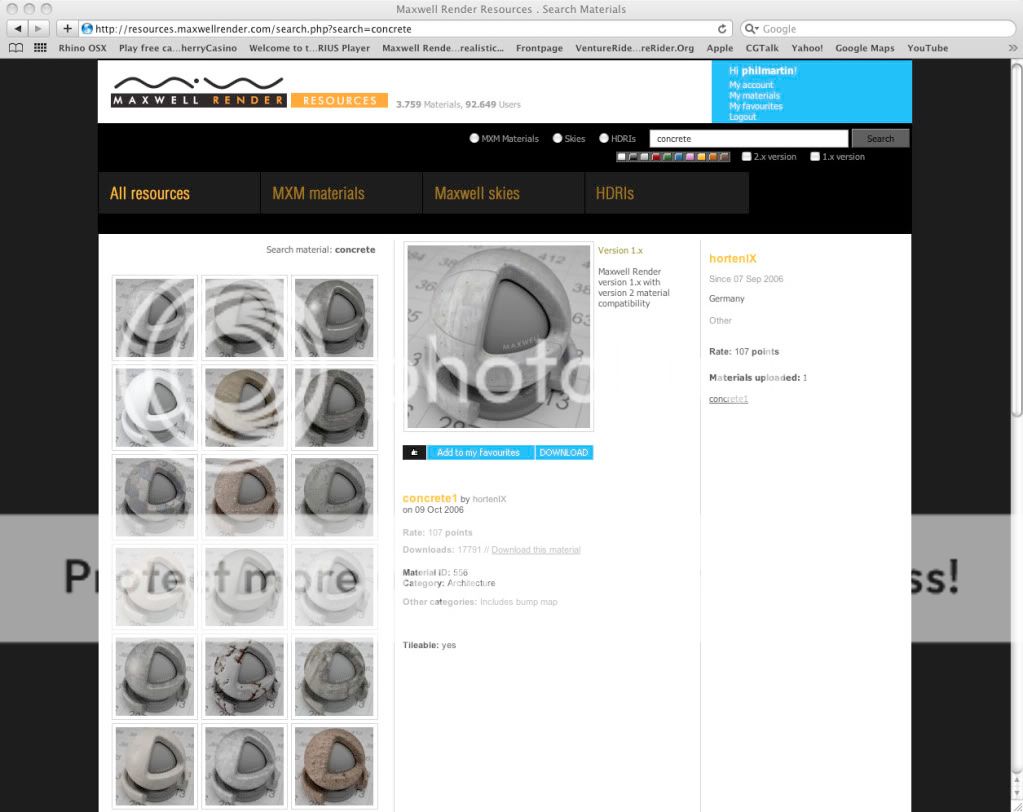
Task: Click the concrete1 material title
Action: pyautogui.click(x=430, y=498)
